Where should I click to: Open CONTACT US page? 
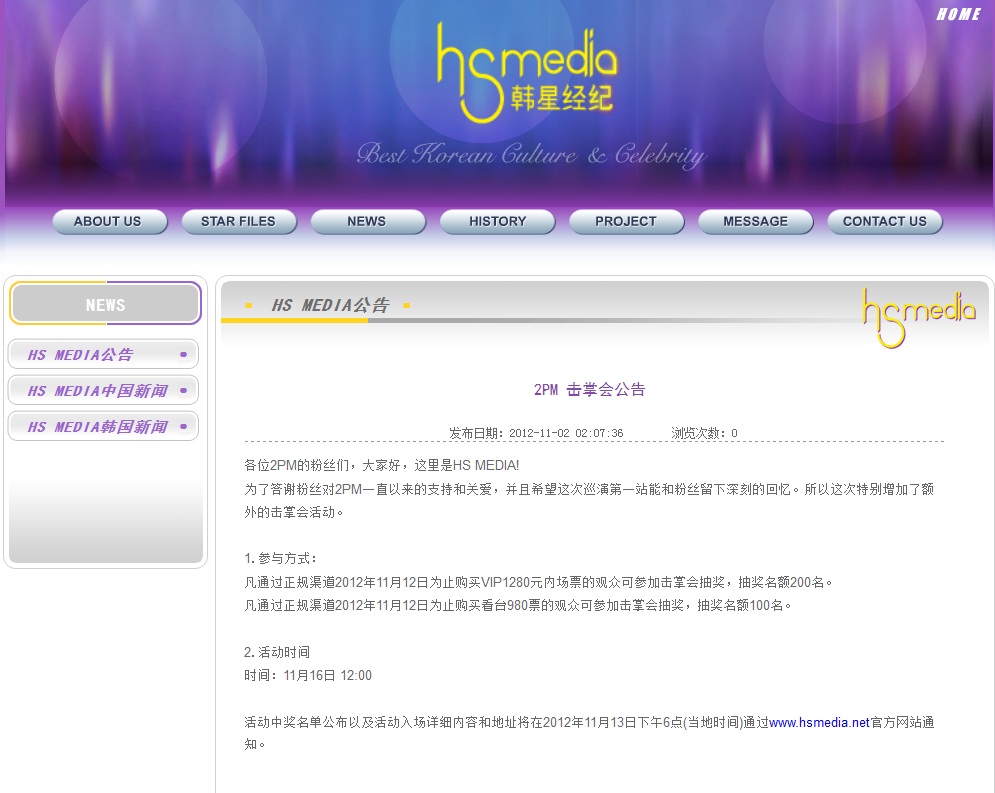885,221
